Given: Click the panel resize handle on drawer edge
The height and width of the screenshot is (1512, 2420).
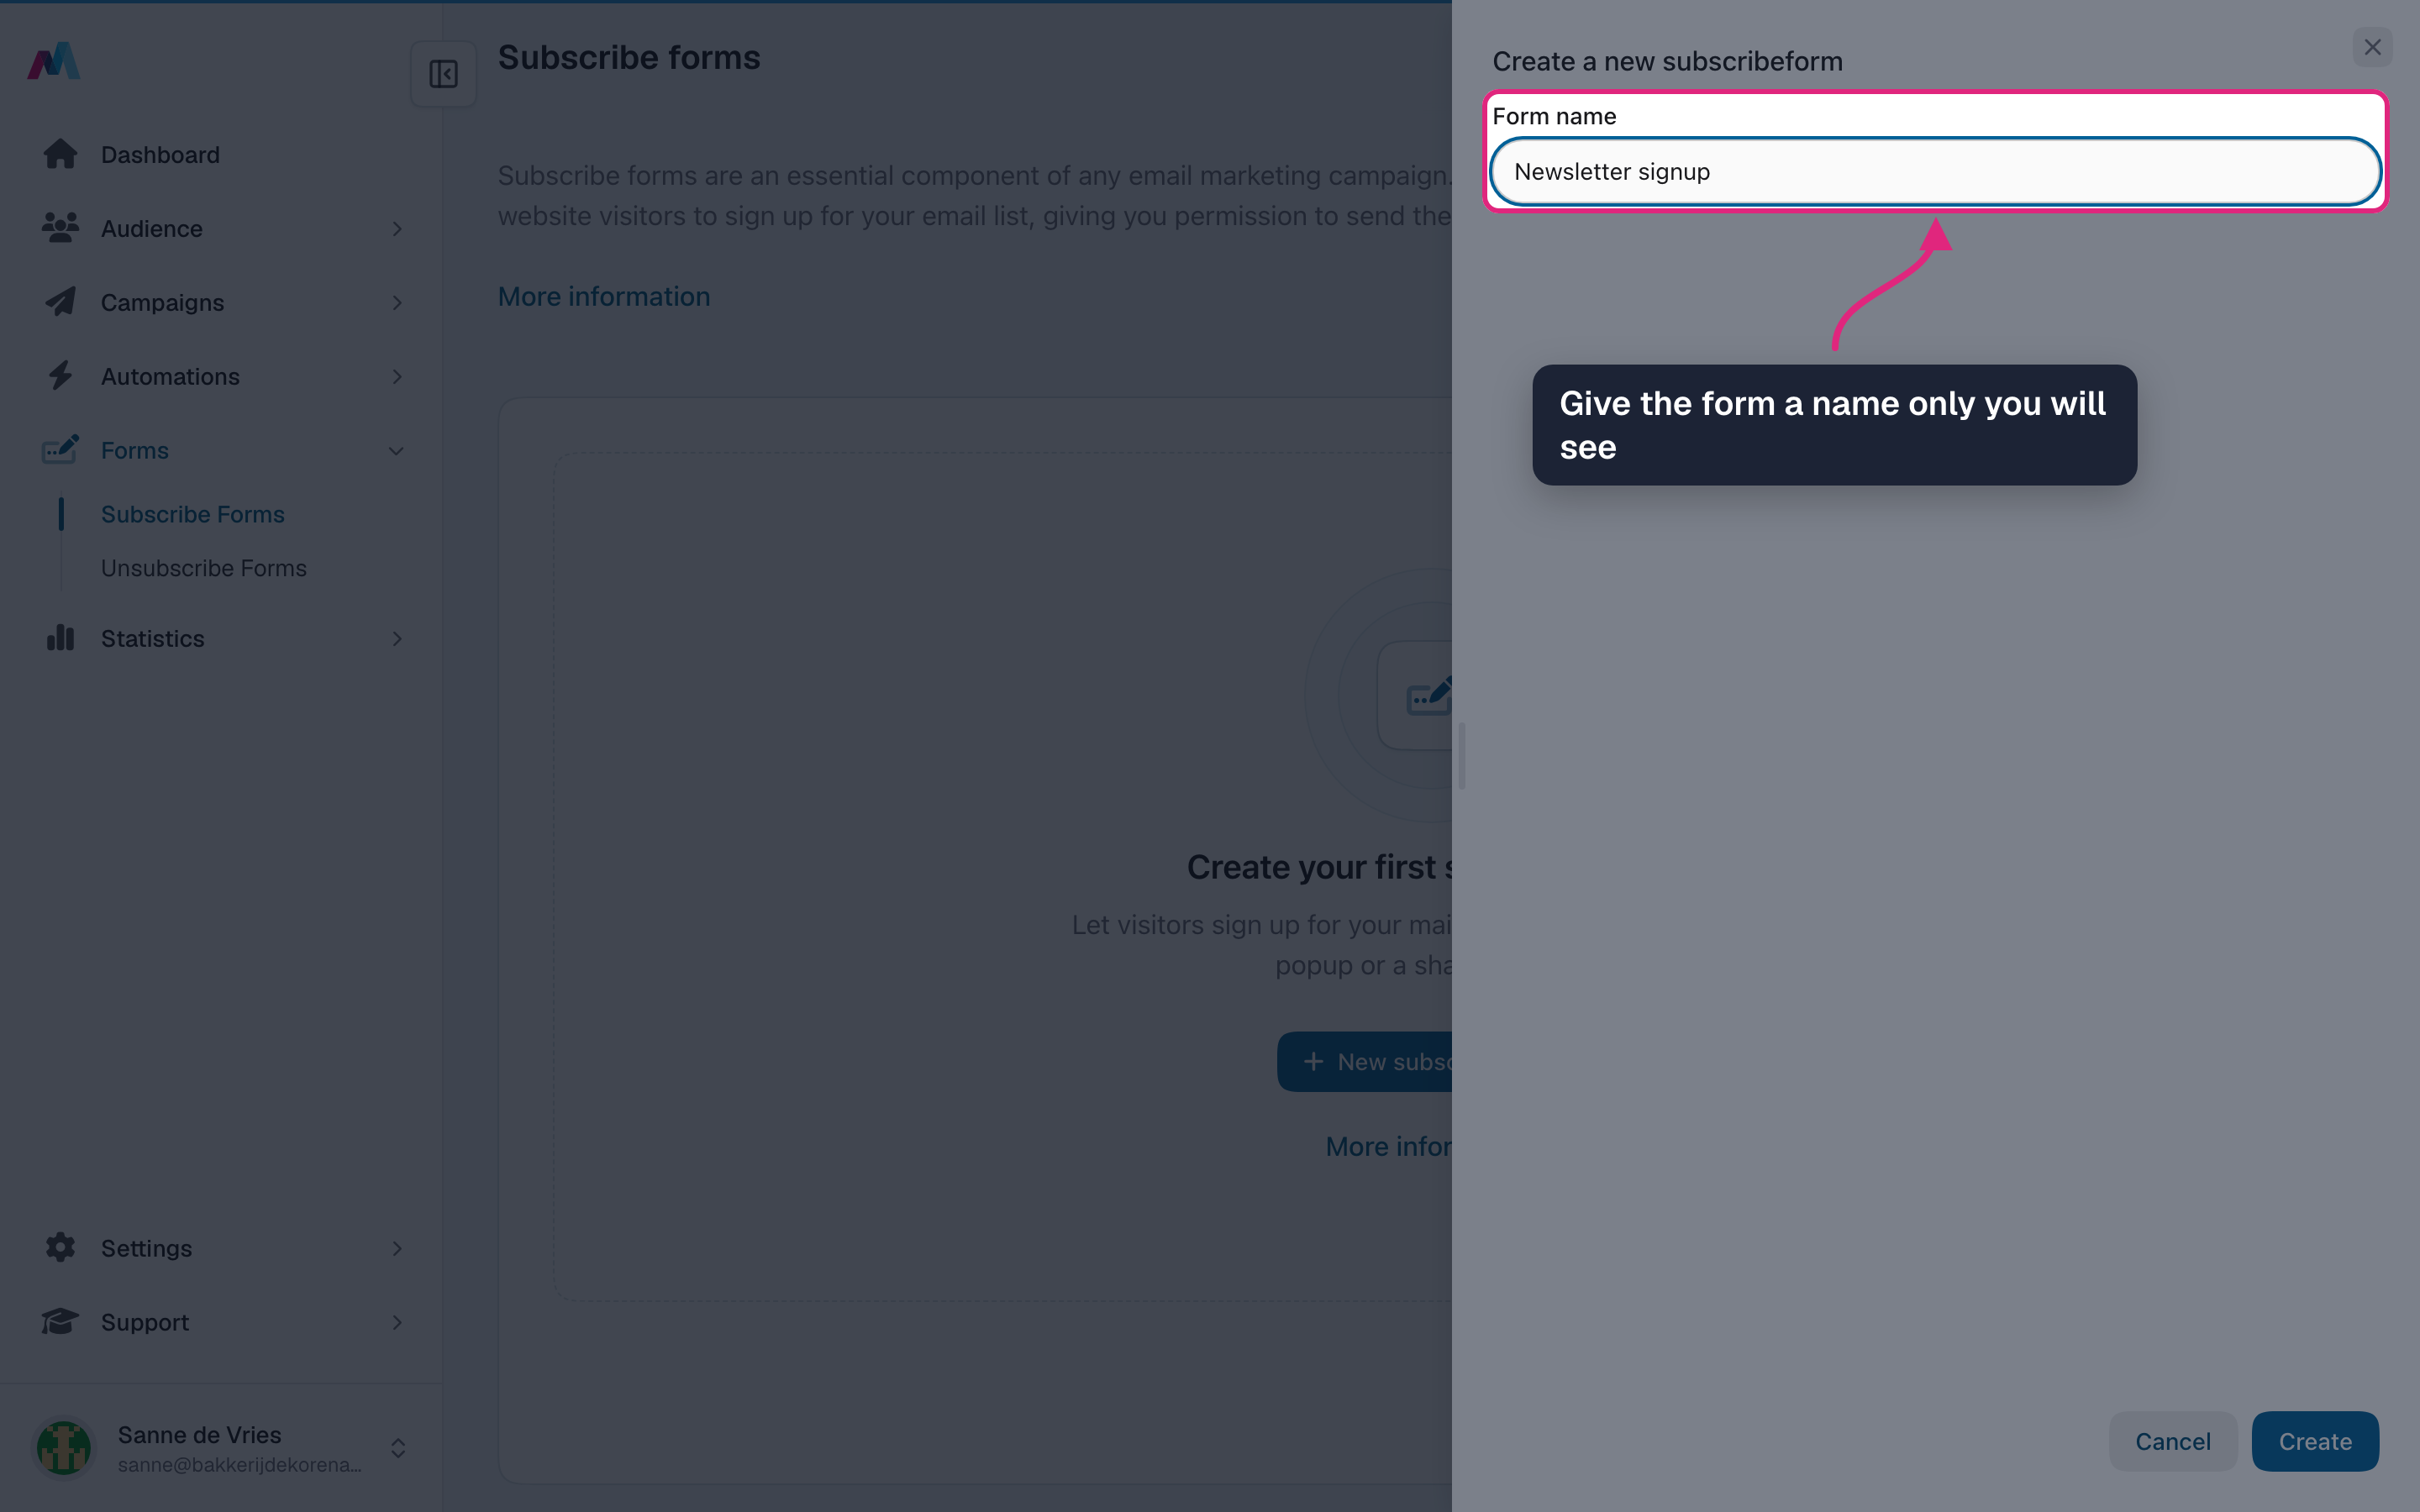Looking at the screenshot, I should 1462,756.
